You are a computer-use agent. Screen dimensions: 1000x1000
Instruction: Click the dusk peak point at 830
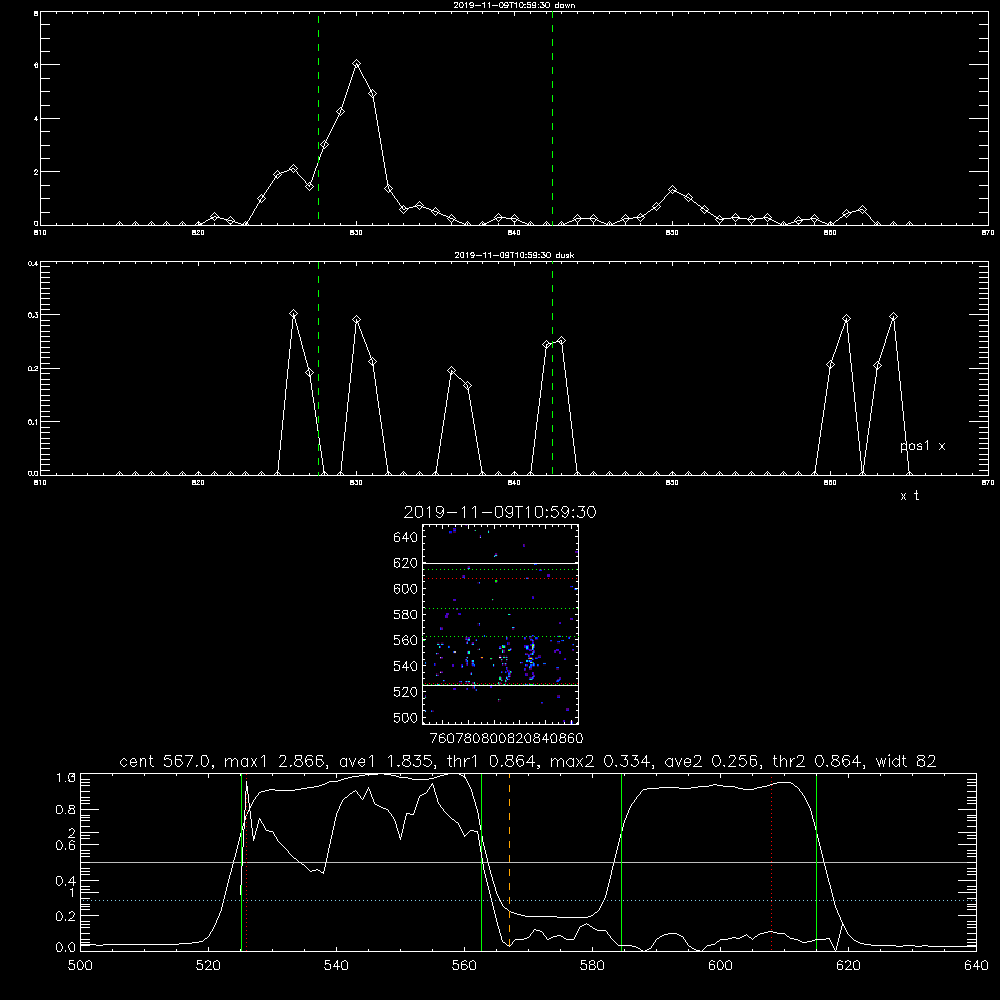click(x=357, y=320)
